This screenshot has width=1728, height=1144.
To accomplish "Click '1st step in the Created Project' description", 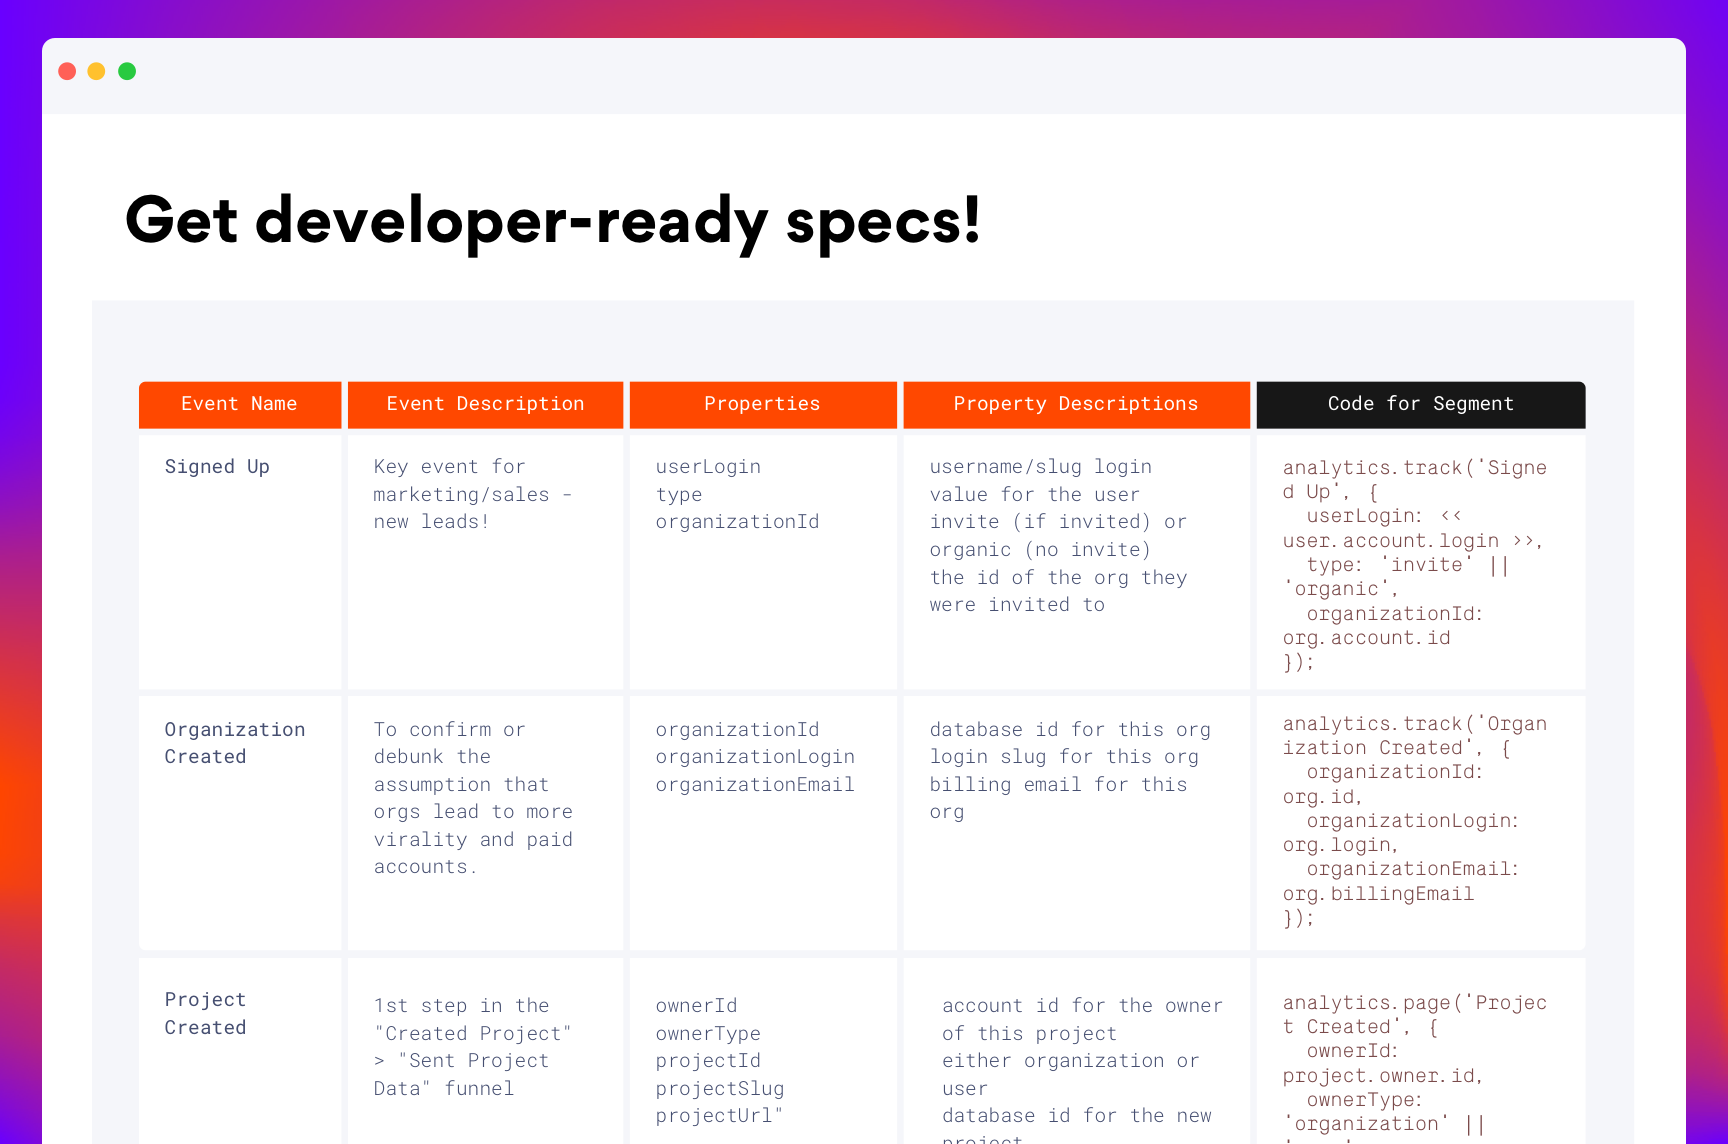I will pos(485,1051).
